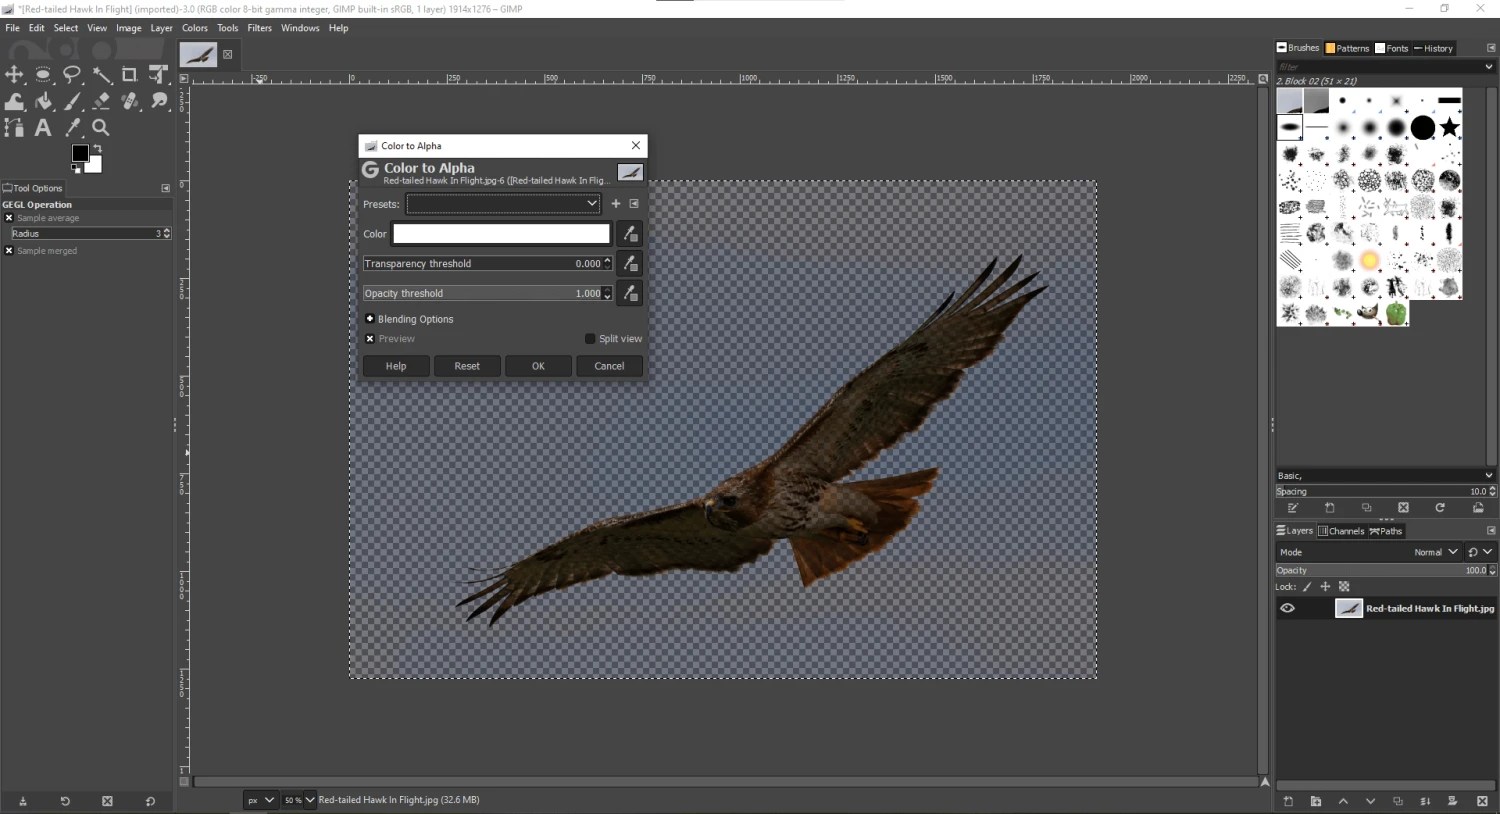Select the Paintbrush tool
Viewport: 1500px width, 814px height.
tap(72, 100)
